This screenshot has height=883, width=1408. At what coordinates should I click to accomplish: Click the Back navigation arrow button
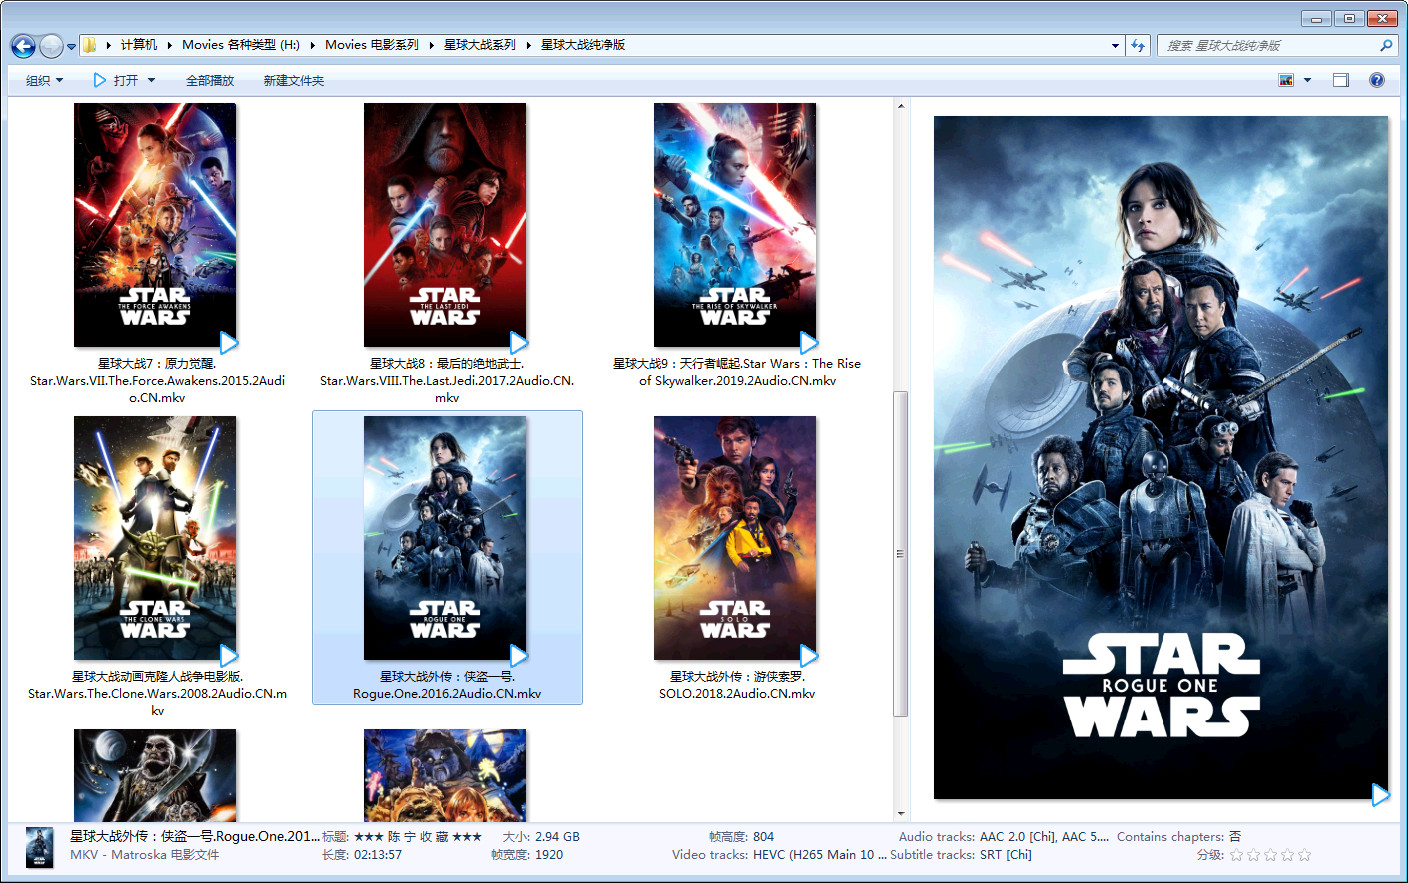pos(23,46)
